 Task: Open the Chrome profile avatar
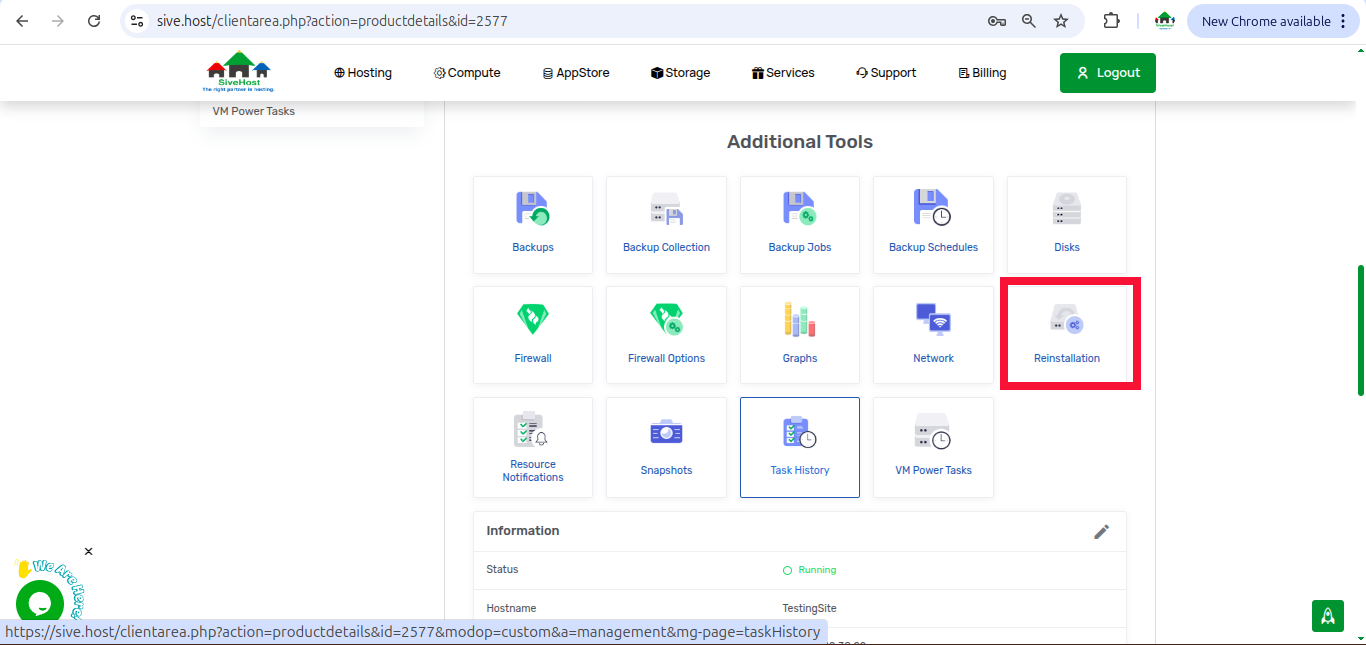tap(1164, 21)
